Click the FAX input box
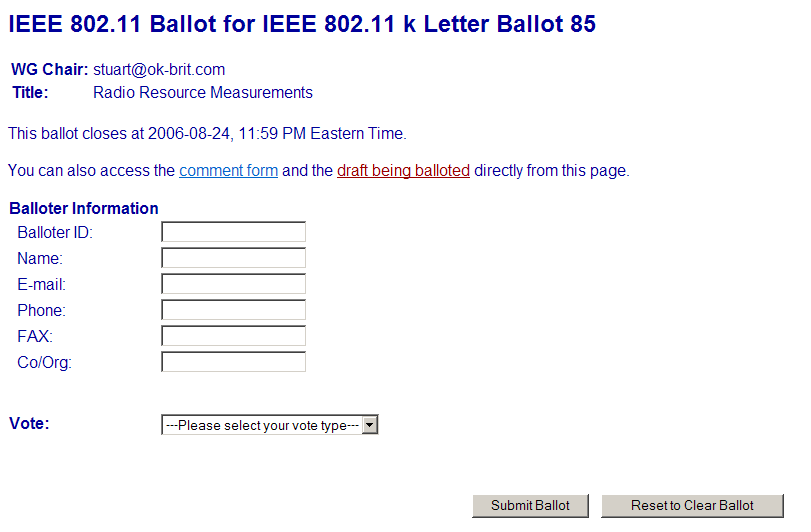Screen dimensions: 811x532 coord(233,336)
